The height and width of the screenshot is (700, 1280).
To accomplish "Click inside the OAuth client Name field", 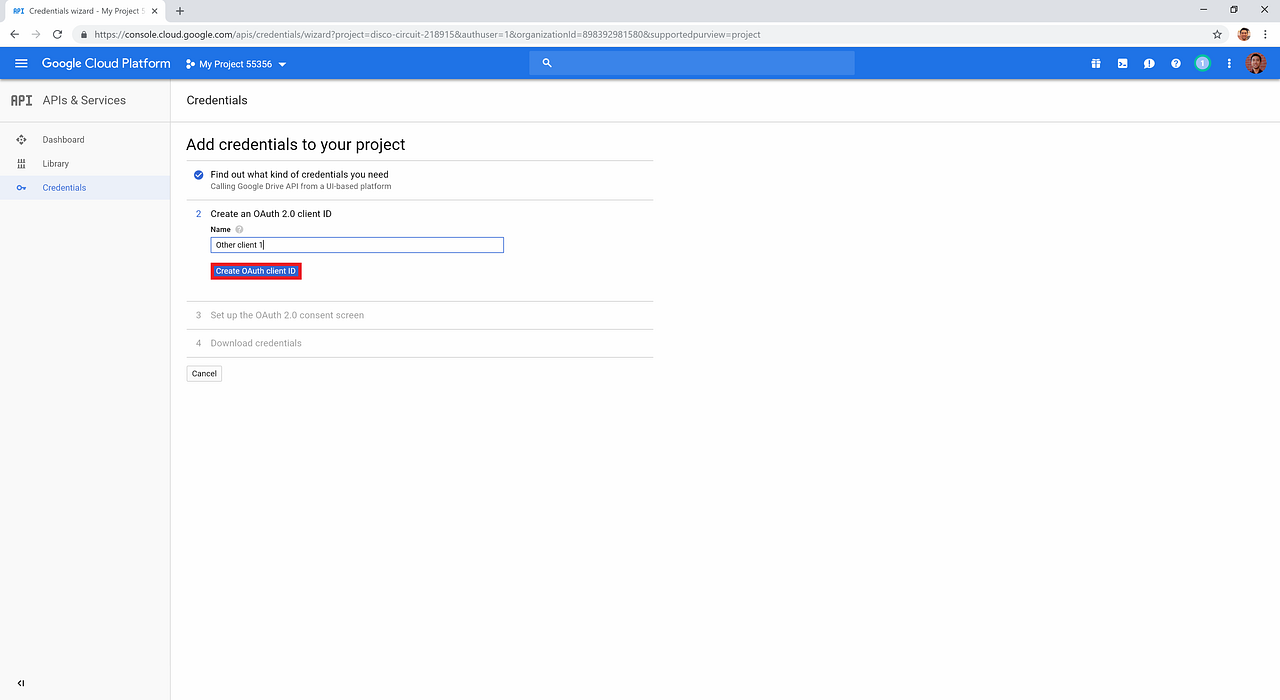I will [357, 244].
